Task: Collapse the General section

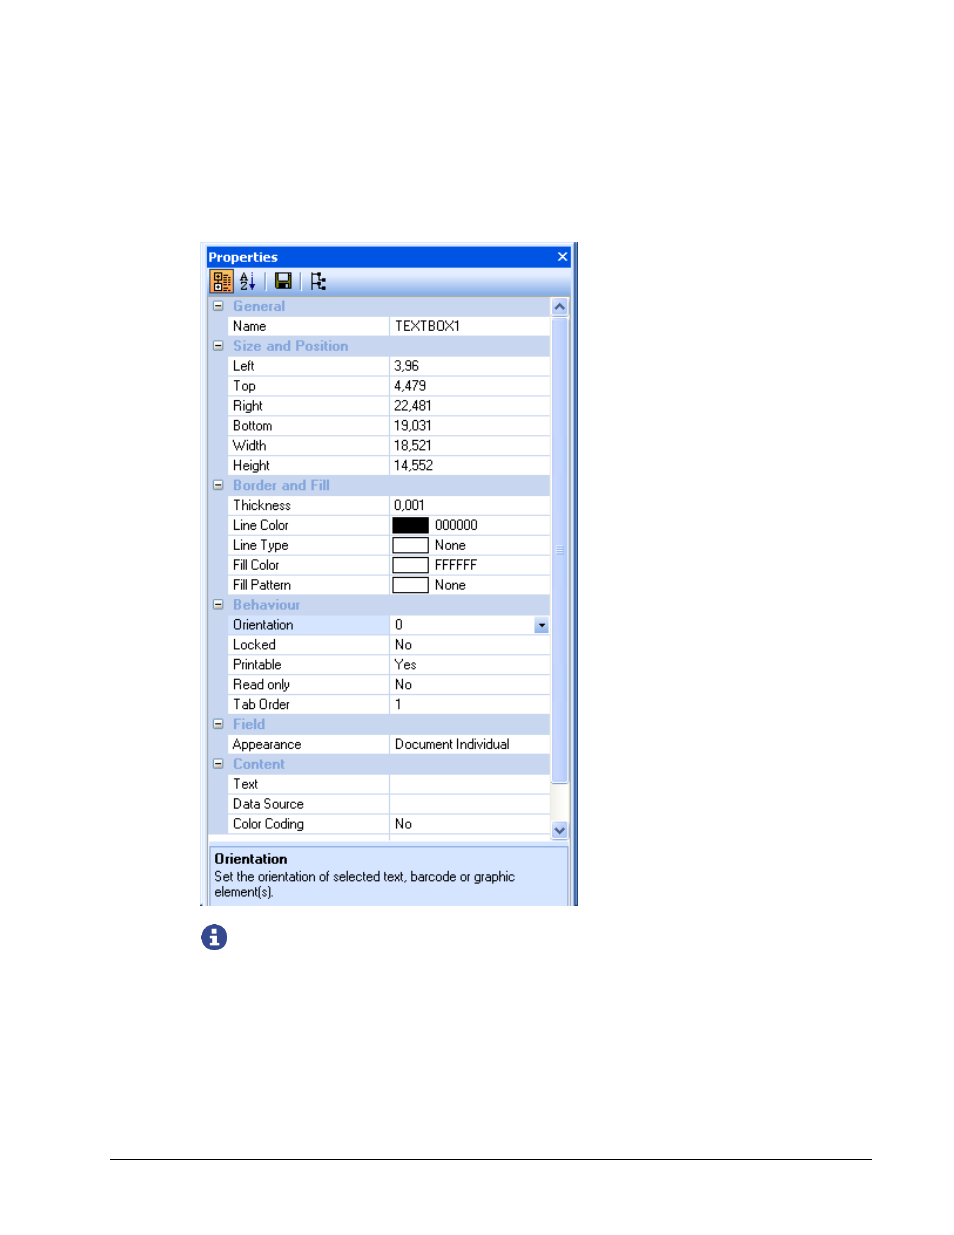Action: tap(218, 306)
